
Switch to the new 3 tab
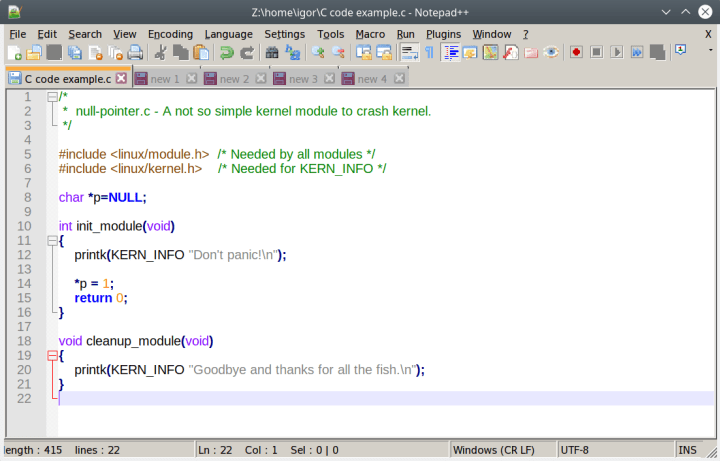[x=303, y=79]
